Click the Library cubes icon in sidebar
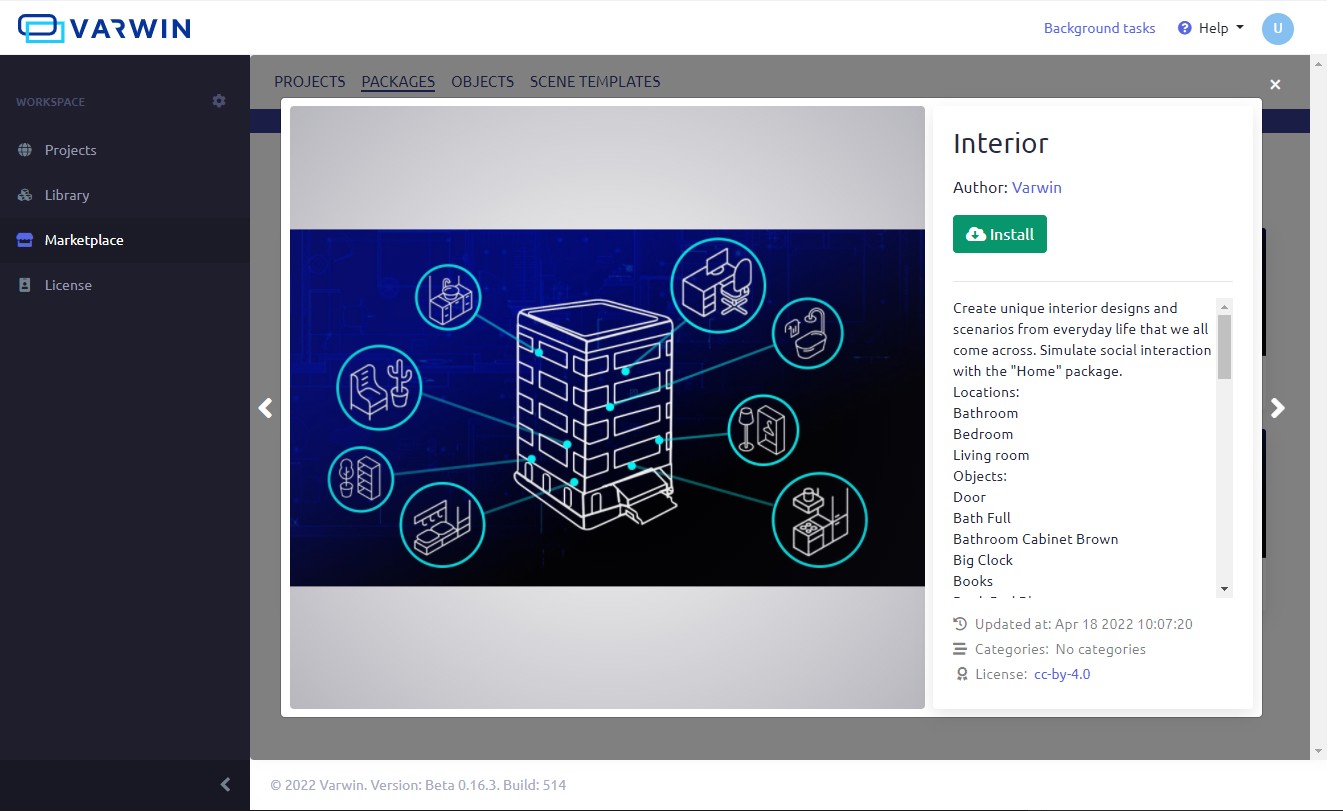The height and width of the screenshot is (811, 1343). (25, 195)
